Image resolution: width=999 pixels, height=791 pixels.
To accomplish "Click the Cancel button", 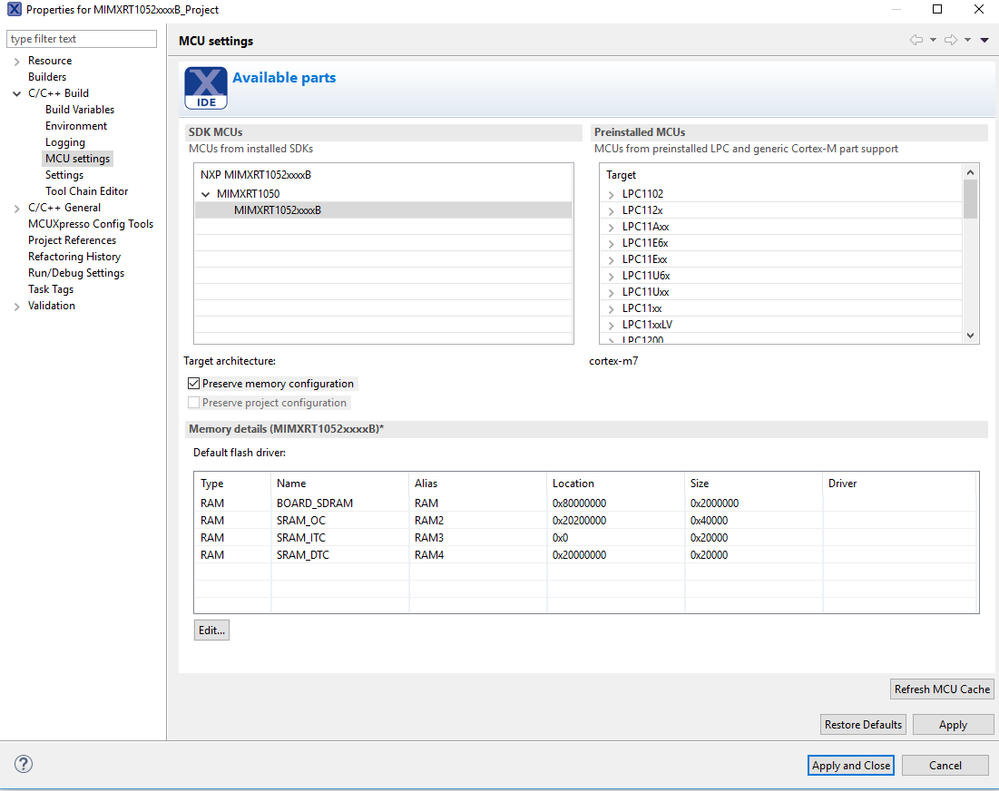I will pos(945,766).
